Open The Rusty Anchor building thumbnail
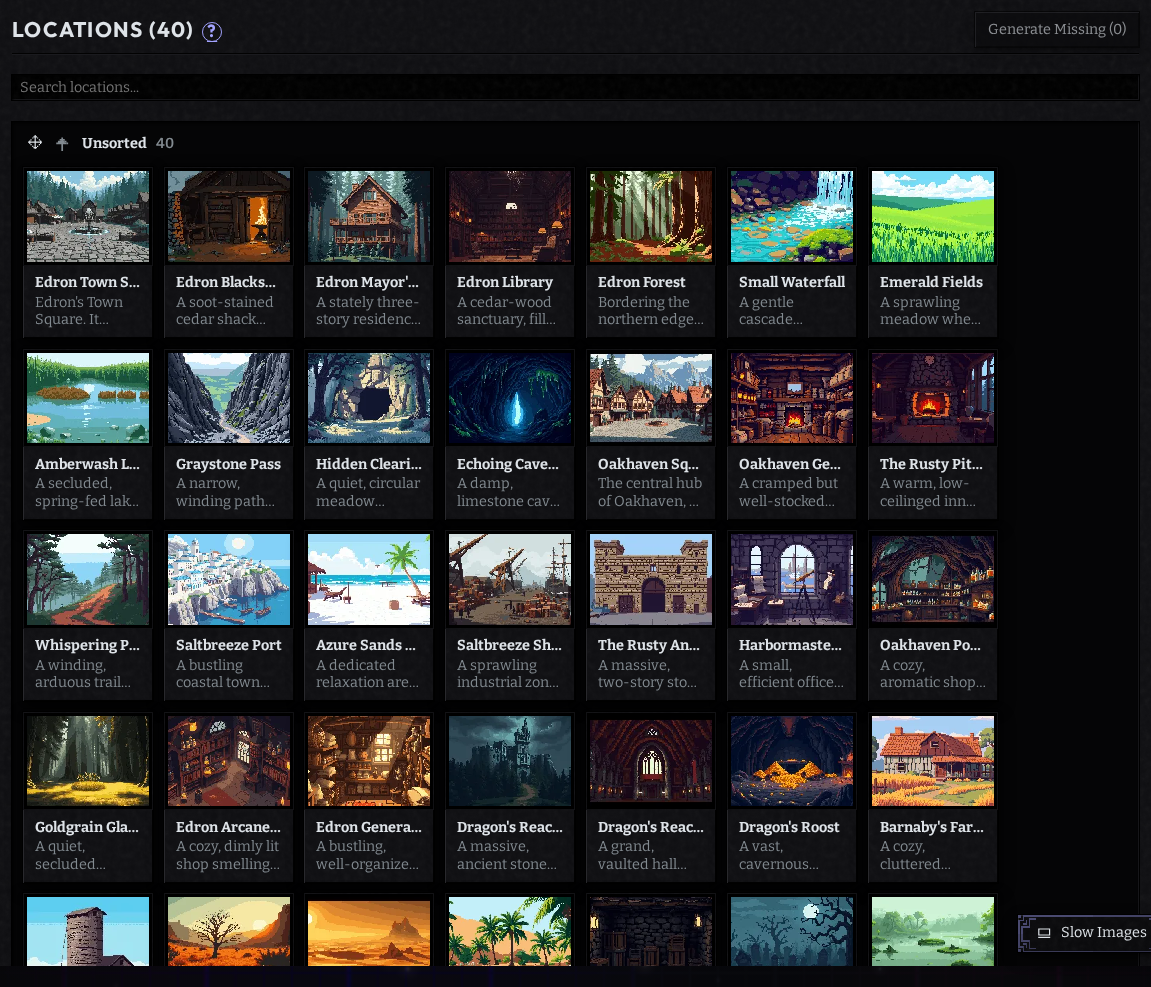The image size is (1151, 987). point(651,580)
